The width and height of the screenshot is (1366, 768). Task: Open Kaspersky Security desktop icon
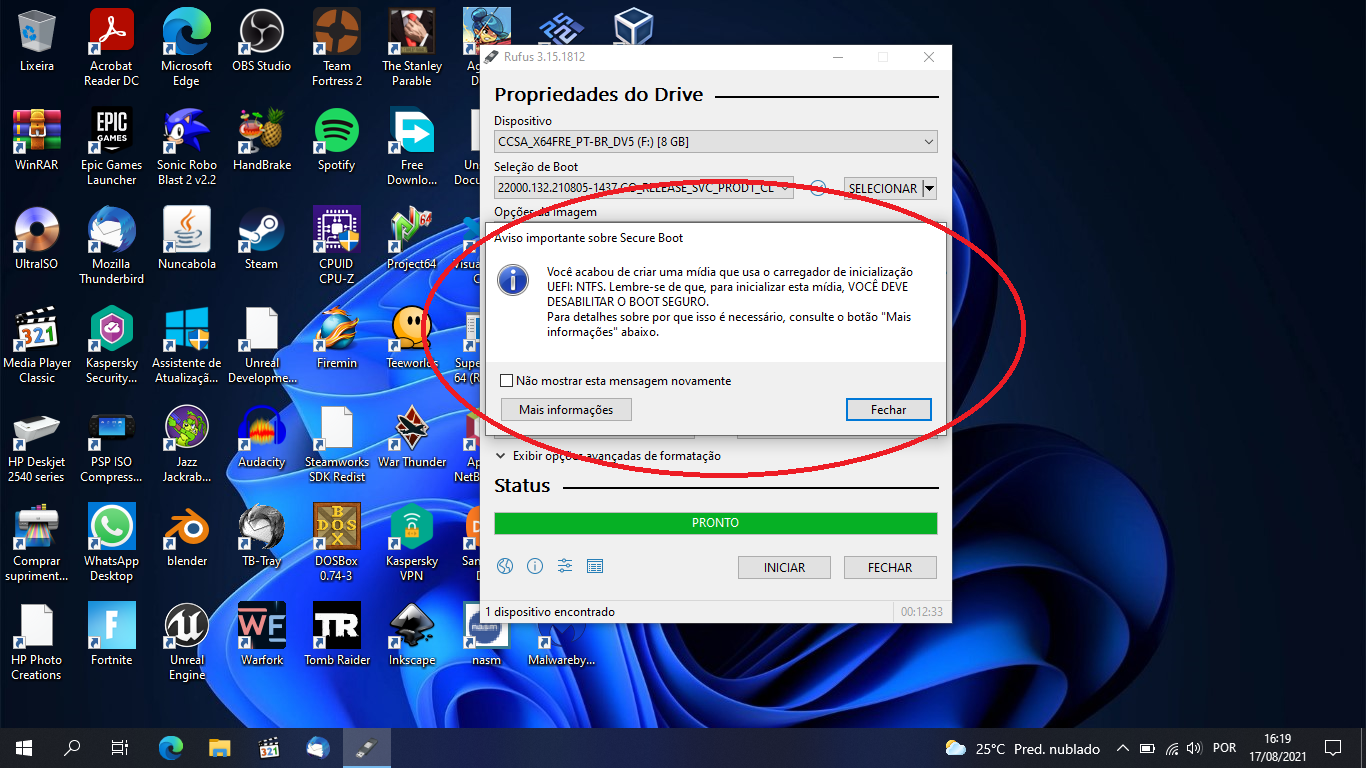click(111, 345)
